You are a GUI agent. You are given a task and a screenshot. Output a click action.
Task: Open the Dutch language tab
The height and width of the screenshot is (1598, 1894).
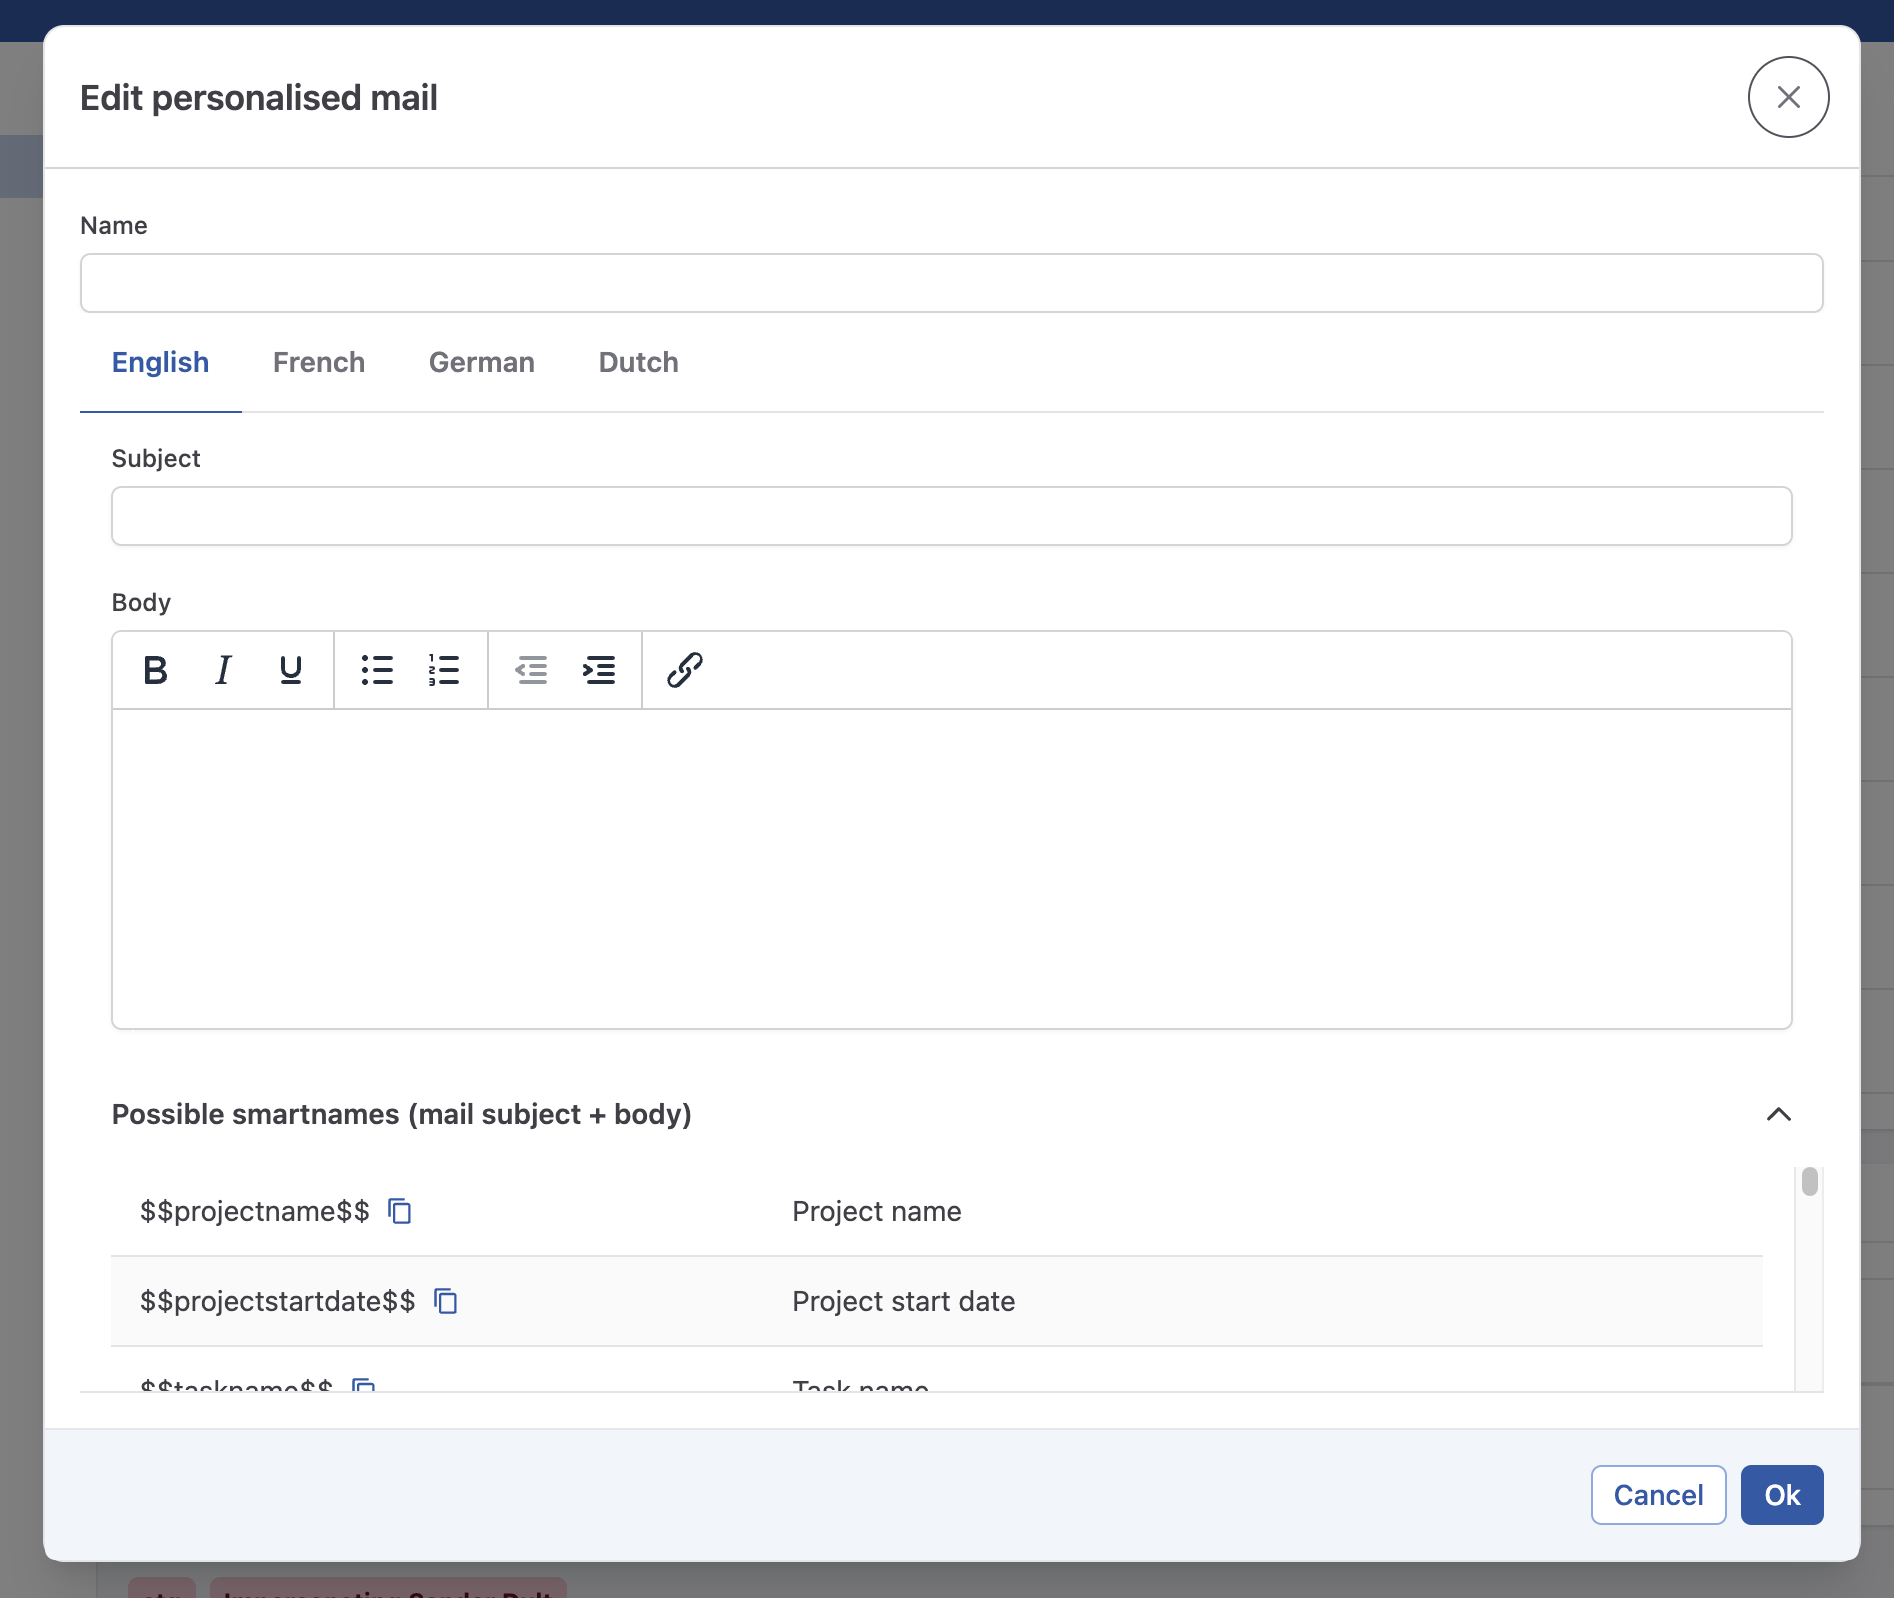(x=638, y=362)
